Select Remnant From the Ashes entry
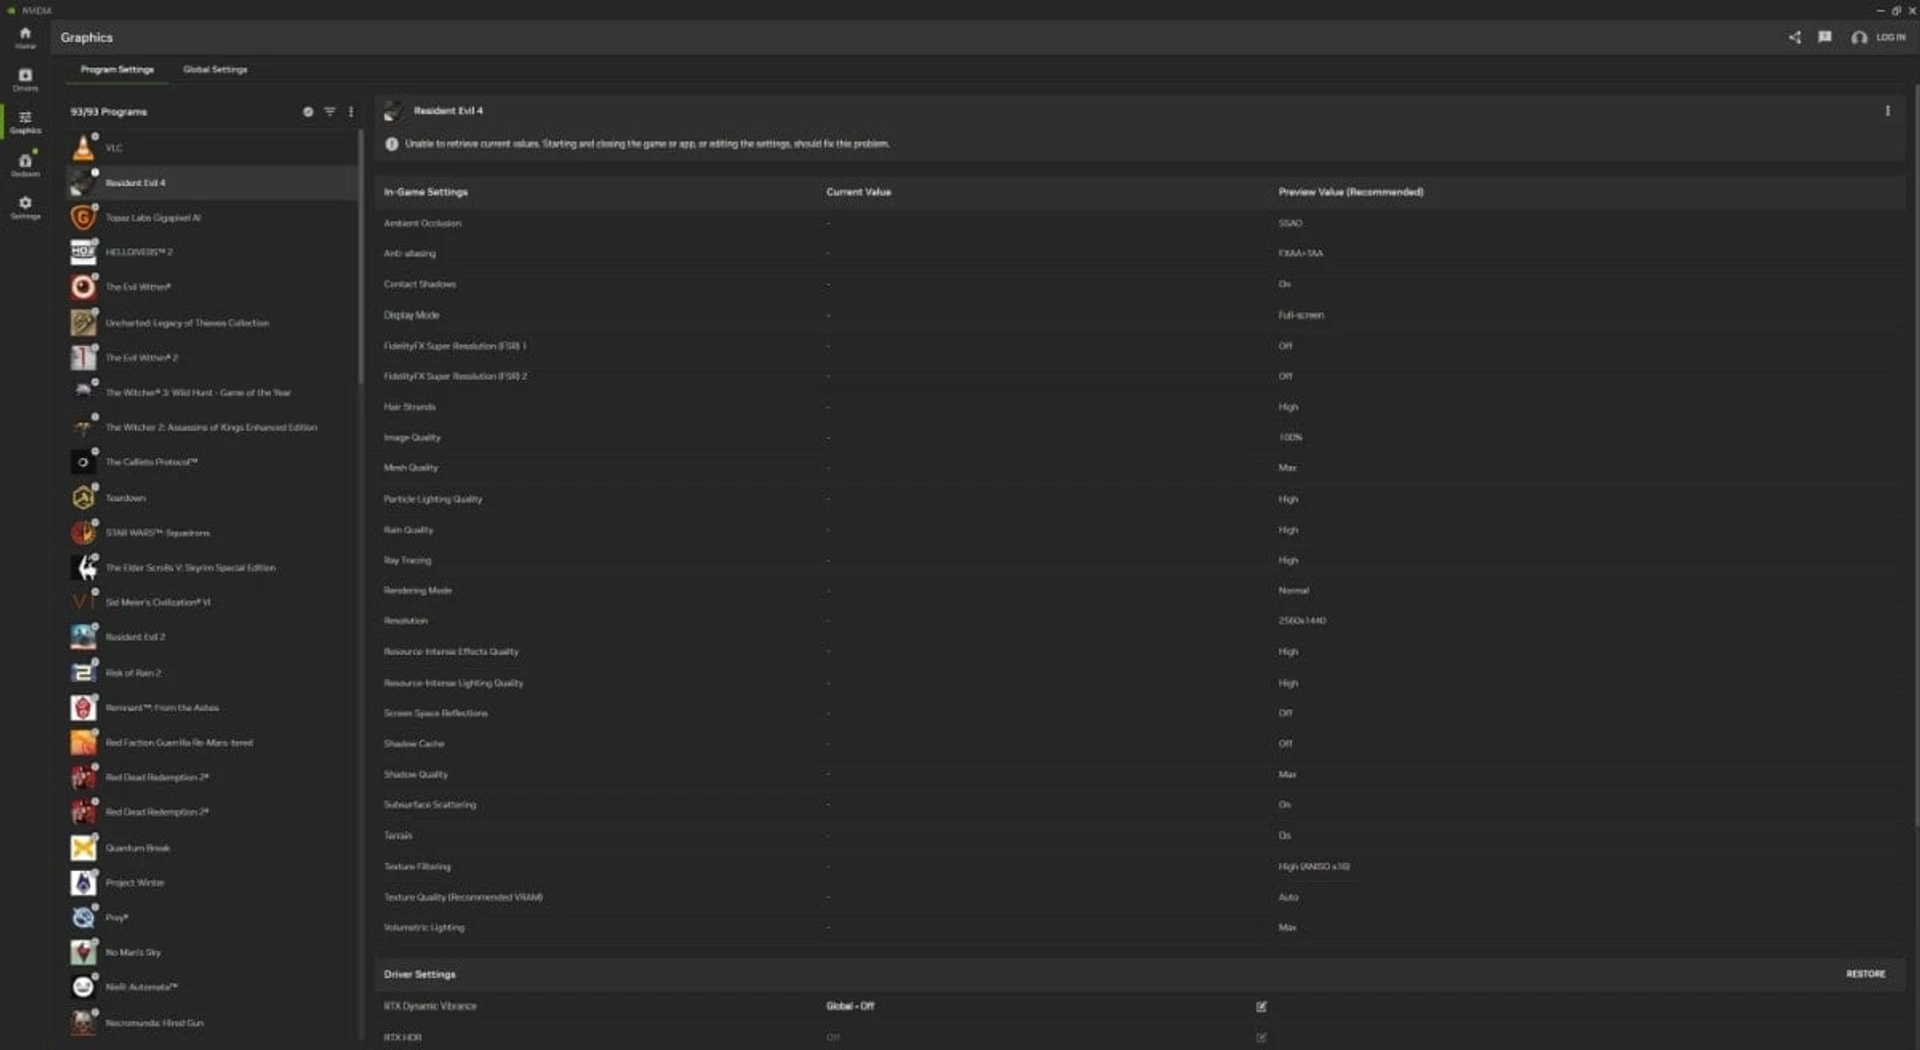 pos(212,708)
